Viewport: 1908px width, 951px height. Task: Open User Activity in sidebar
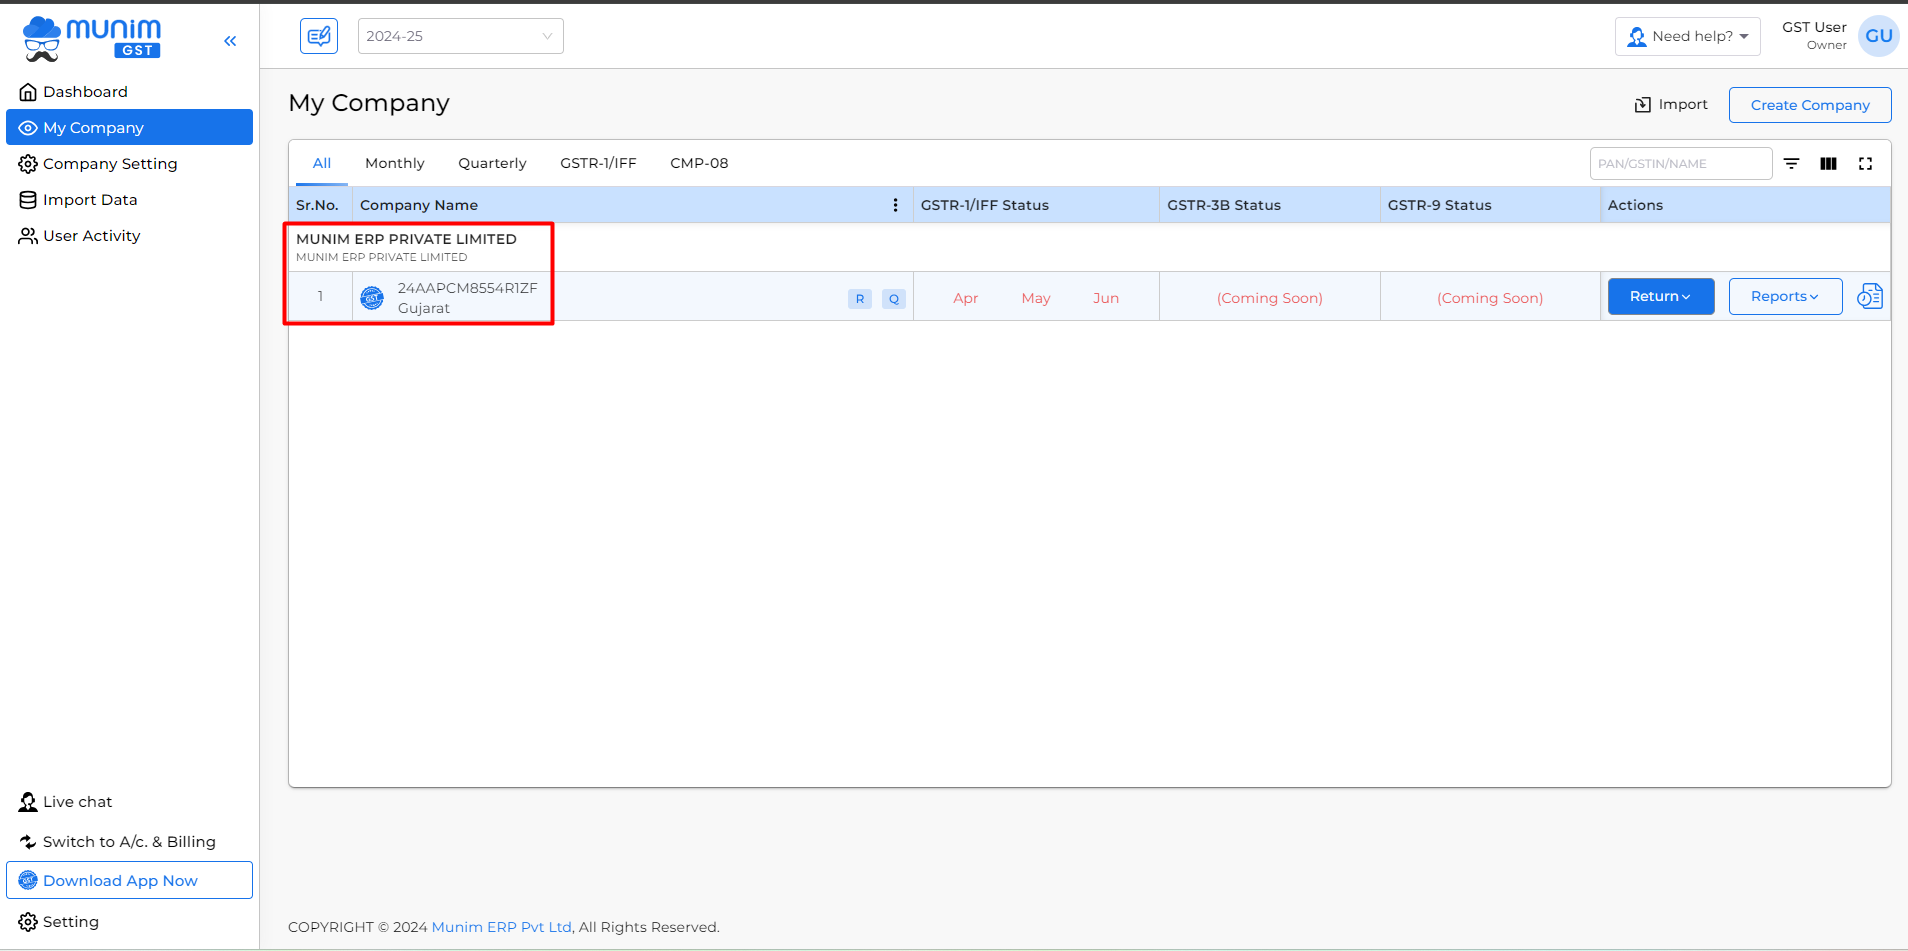[x=129, y=236]
